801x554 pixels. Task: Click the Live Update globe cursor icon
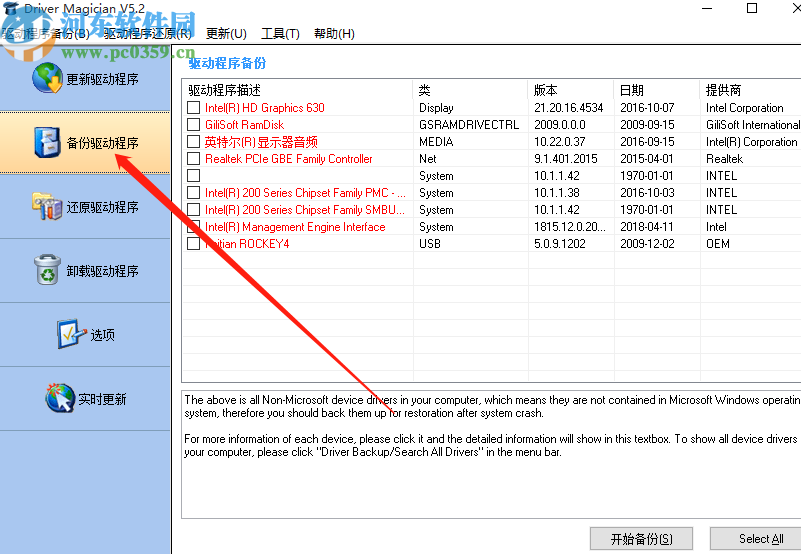point(60,398)
